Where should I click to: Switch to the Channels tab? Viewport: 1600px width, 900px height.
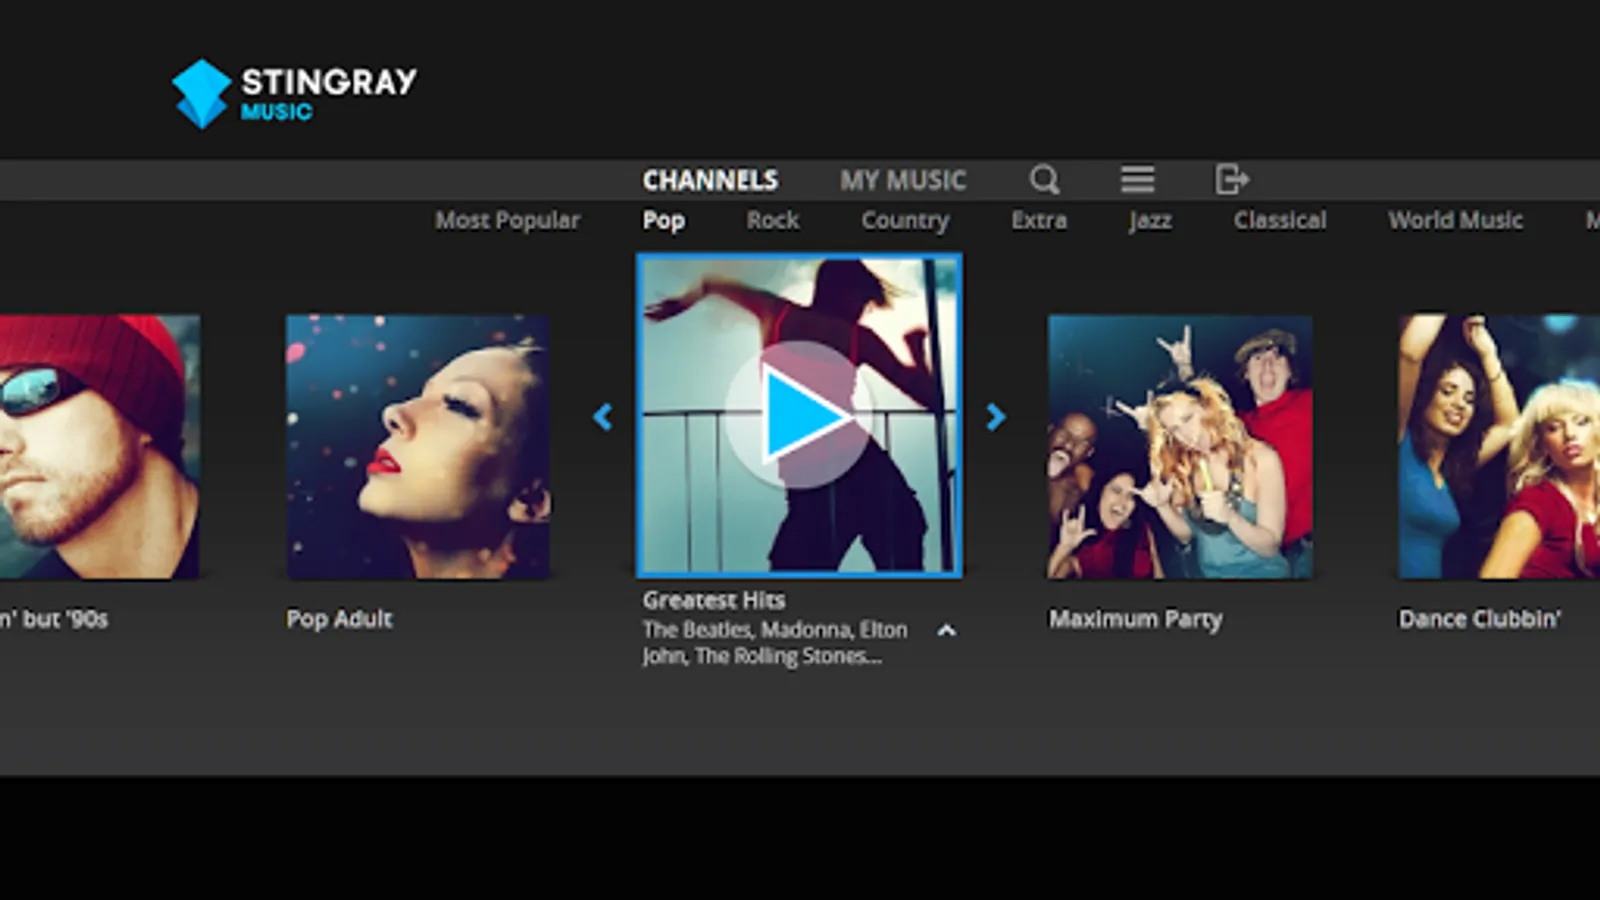[710, 180]
